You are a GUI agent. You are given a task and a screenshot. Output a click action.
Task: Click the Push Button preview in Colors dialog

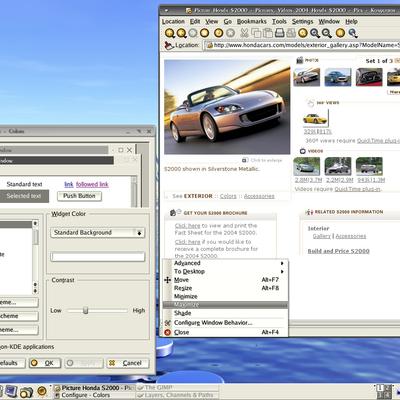79,196
